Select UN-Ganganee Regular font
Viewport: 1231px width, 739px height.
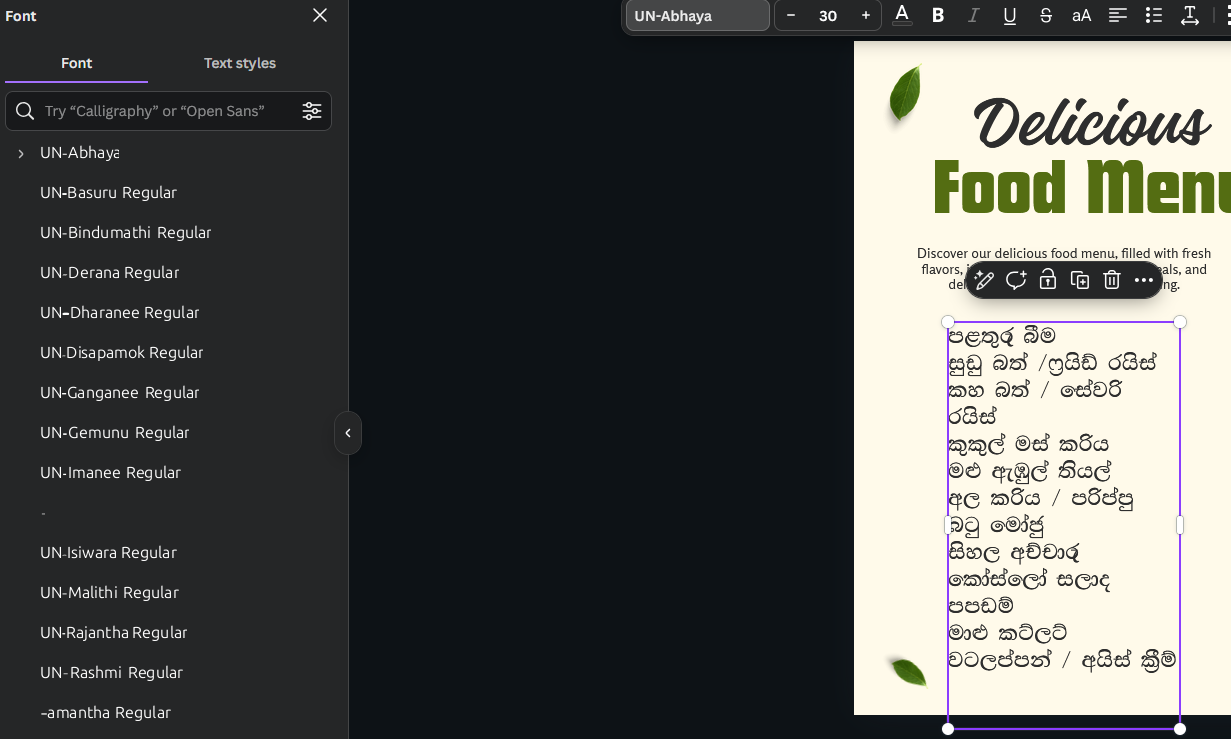120,393
